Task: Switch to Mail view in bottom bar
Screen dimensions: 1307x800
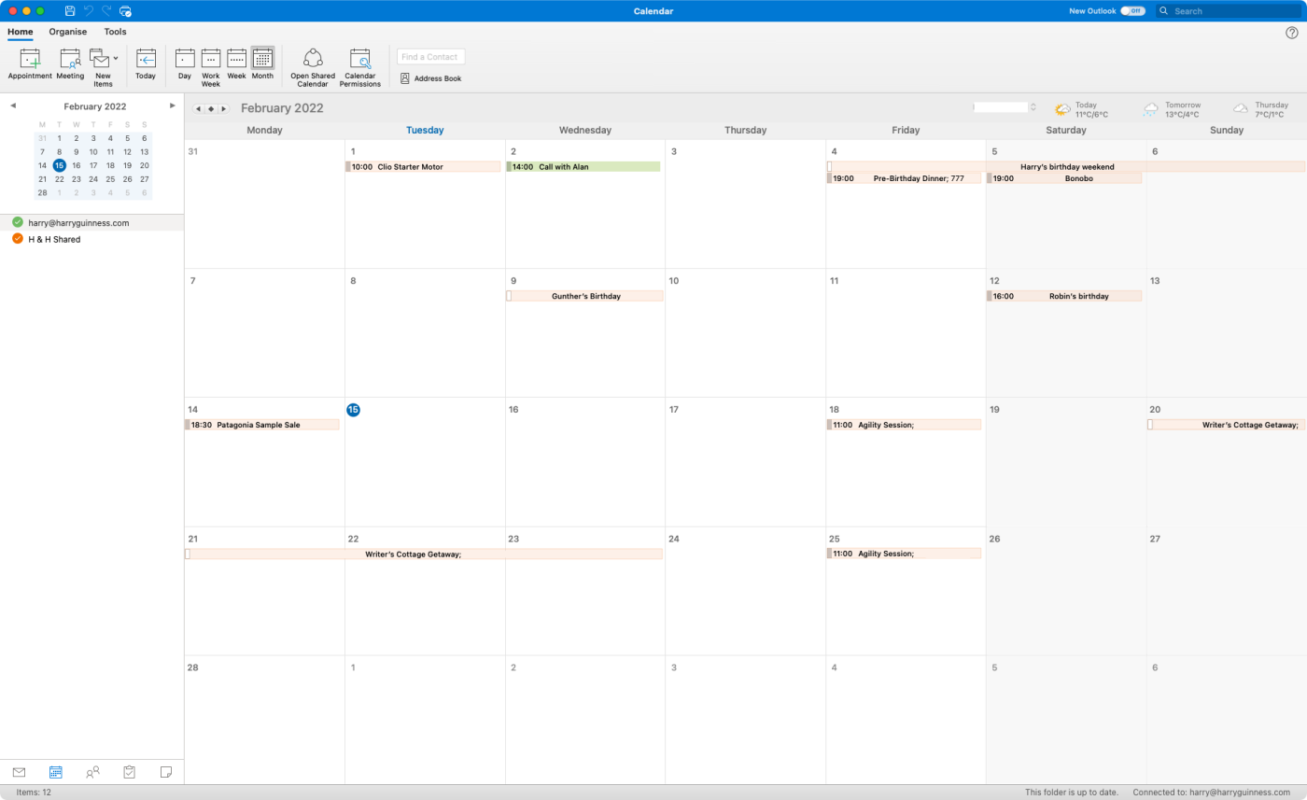Action: pyautogui.click(x=19, y=772)
